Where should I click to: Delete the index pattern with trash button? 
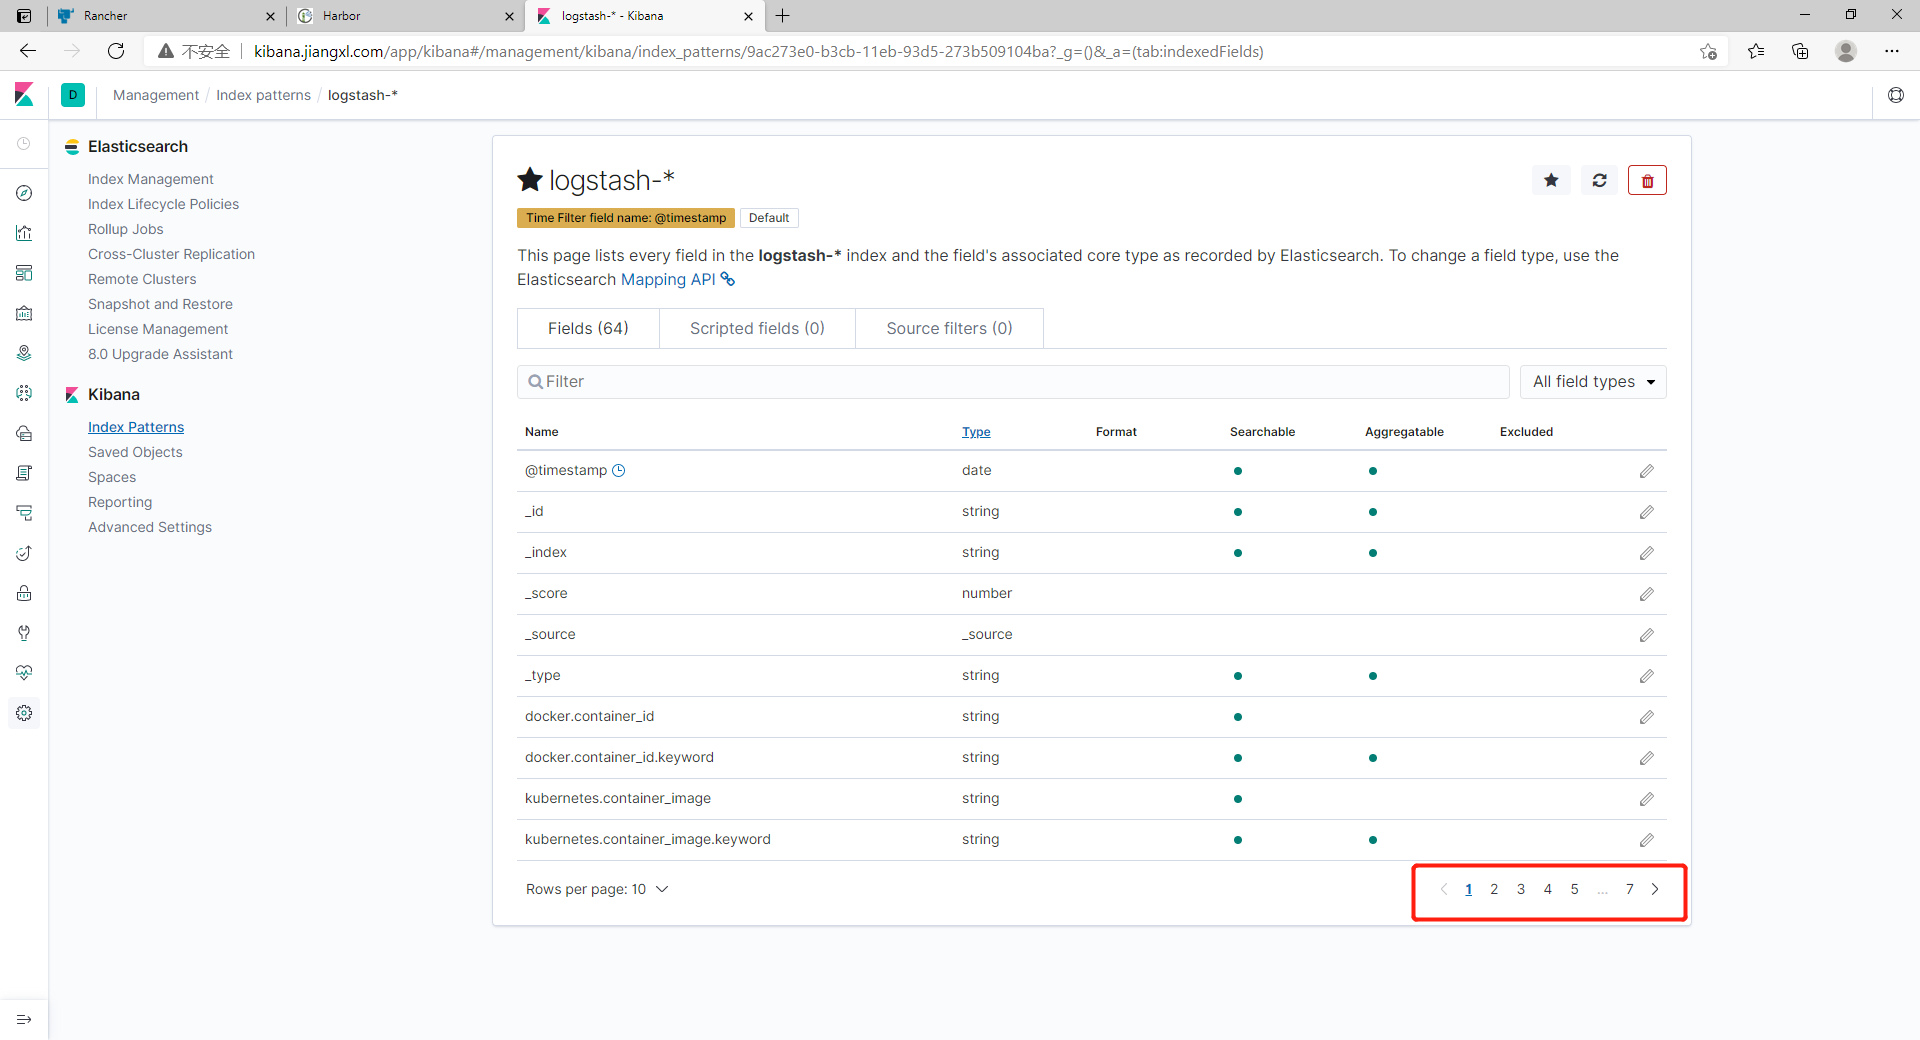[x=1647, y=180]
